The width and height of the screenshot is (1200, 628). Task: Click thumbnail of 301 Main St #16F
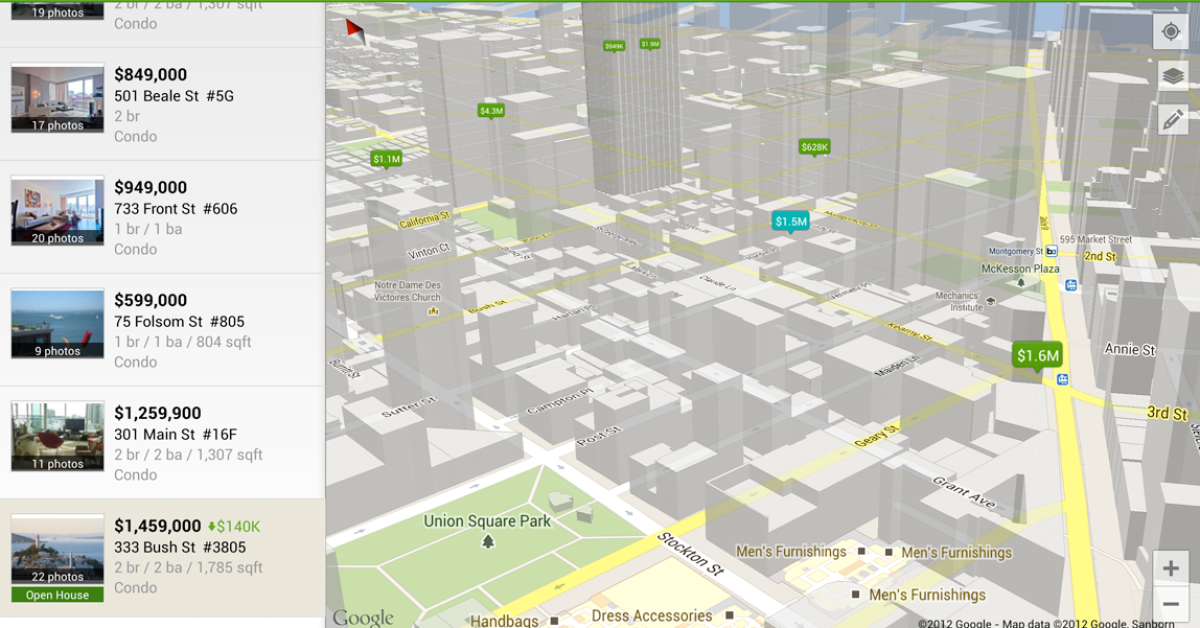(x=57, y=437)
